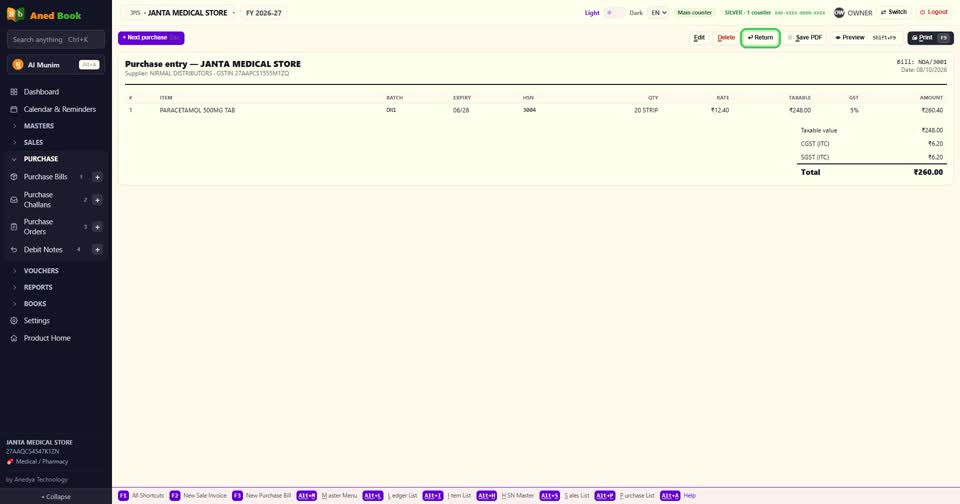Open Alt+S Sales List shortcut

point(564,495)
